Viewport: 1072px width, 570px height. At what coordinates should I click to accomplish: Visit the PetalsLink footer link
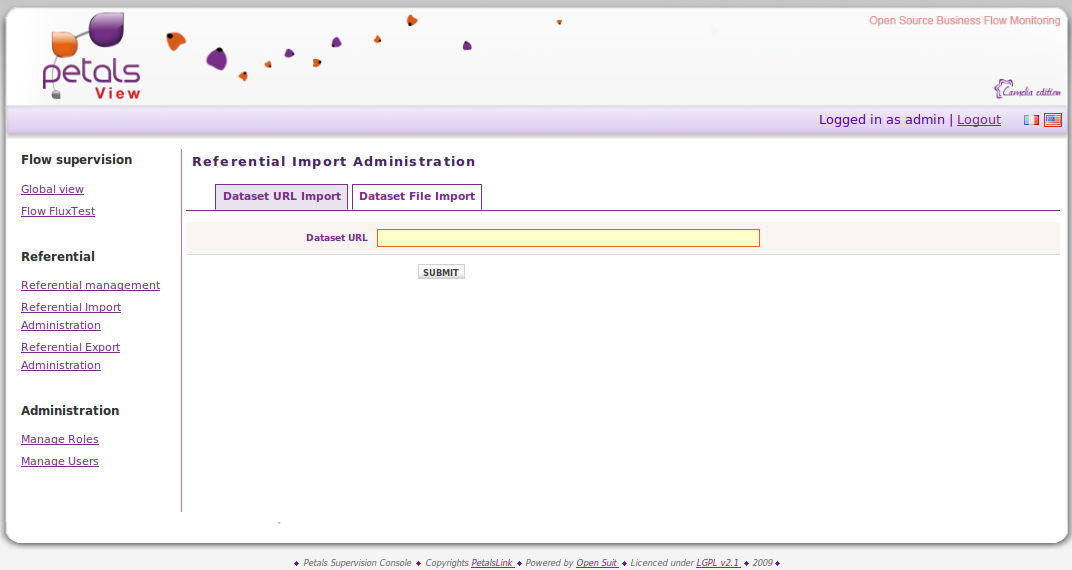pos(492,563)
